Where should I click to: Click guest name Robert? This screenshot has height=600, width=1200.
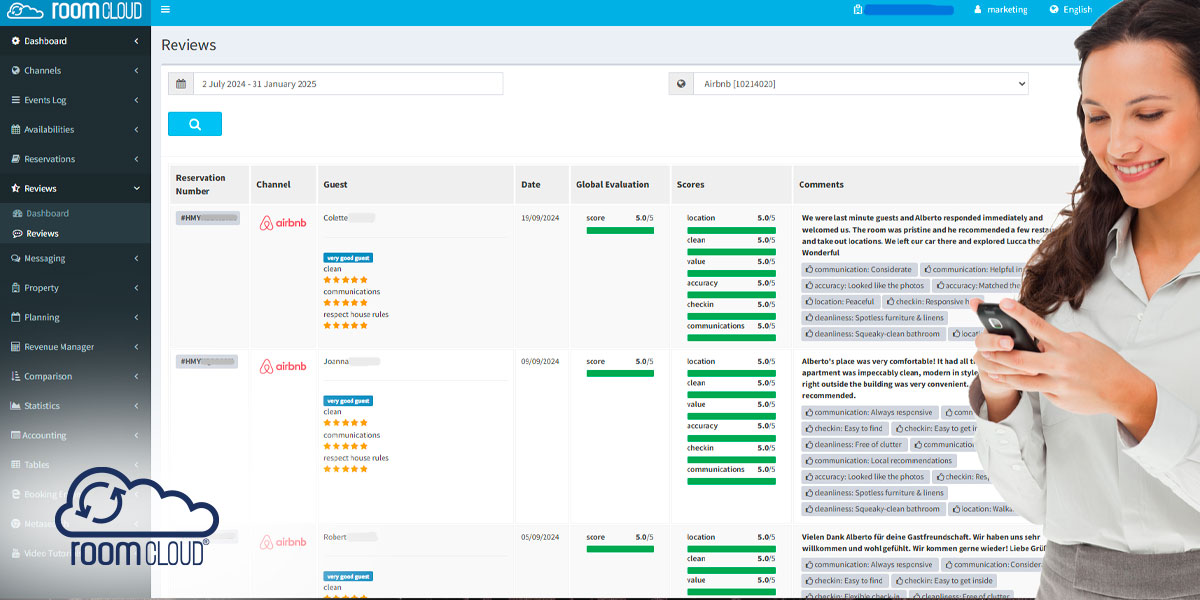(x=335, y=537)
